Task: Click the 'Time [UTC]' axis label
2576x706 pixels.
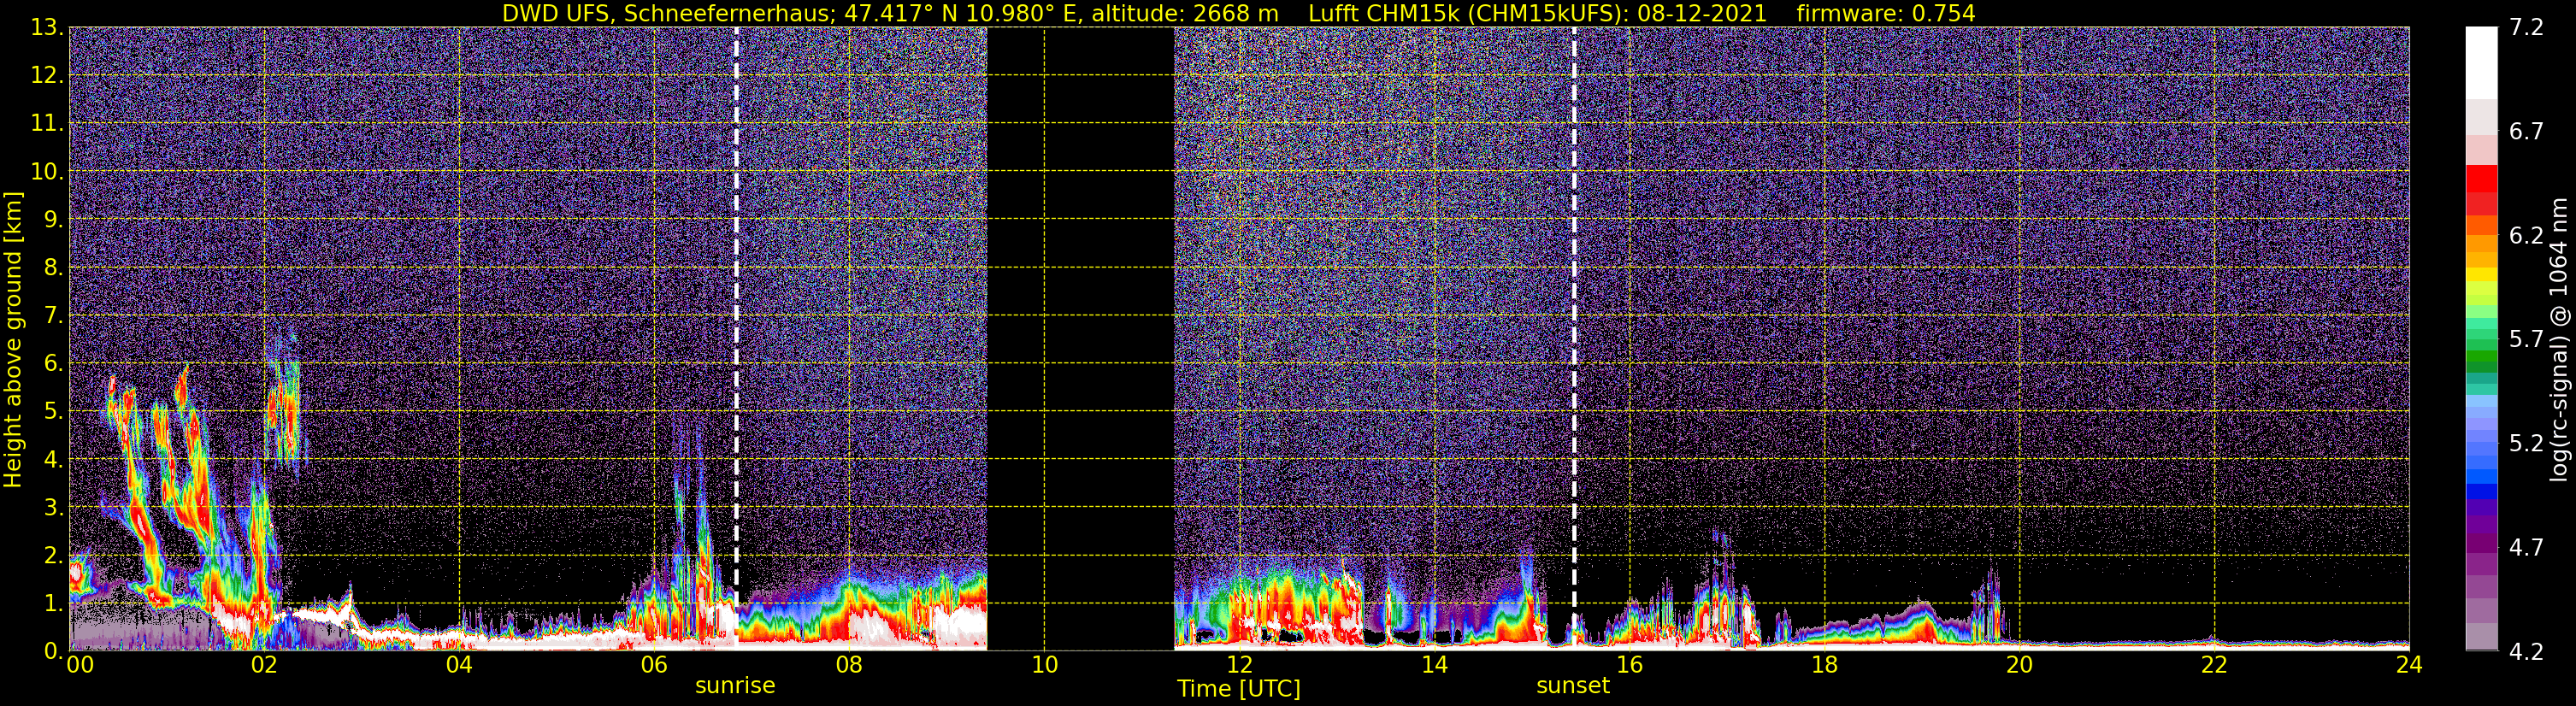Action: point(1239,688)
